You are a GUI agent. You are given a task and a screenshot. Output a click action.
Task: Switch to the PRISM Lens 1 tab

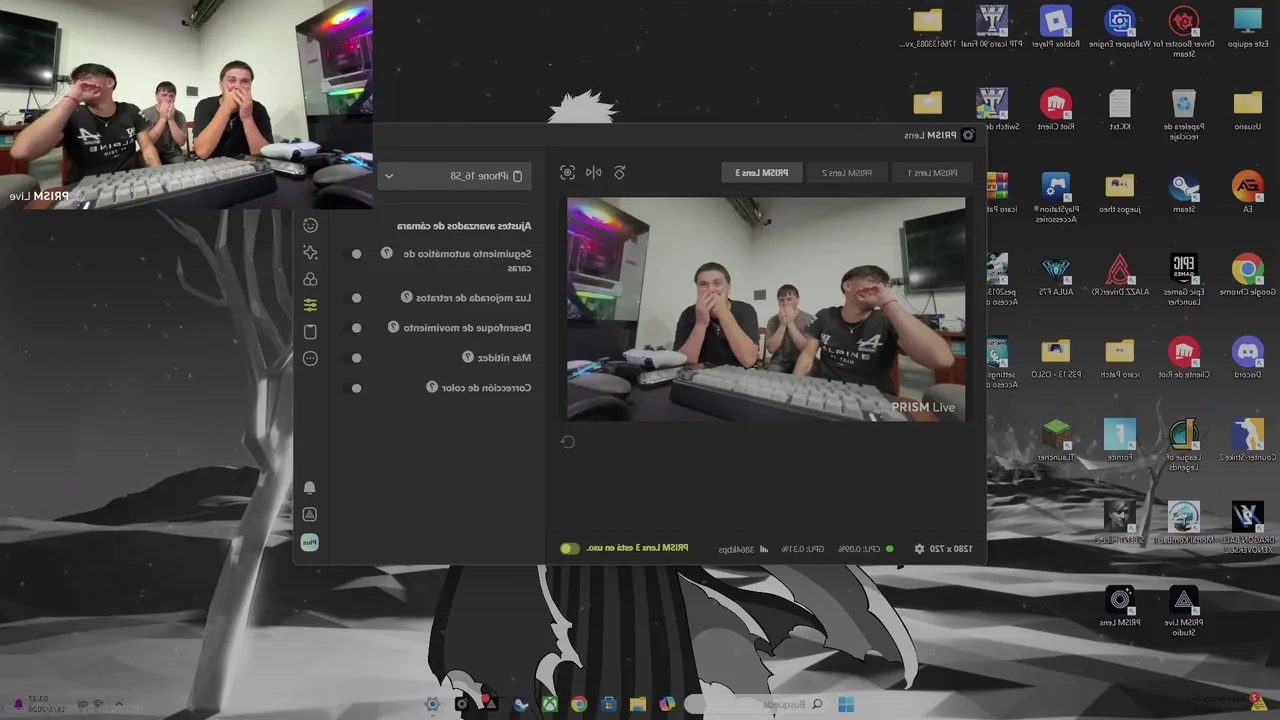(932, 173)
